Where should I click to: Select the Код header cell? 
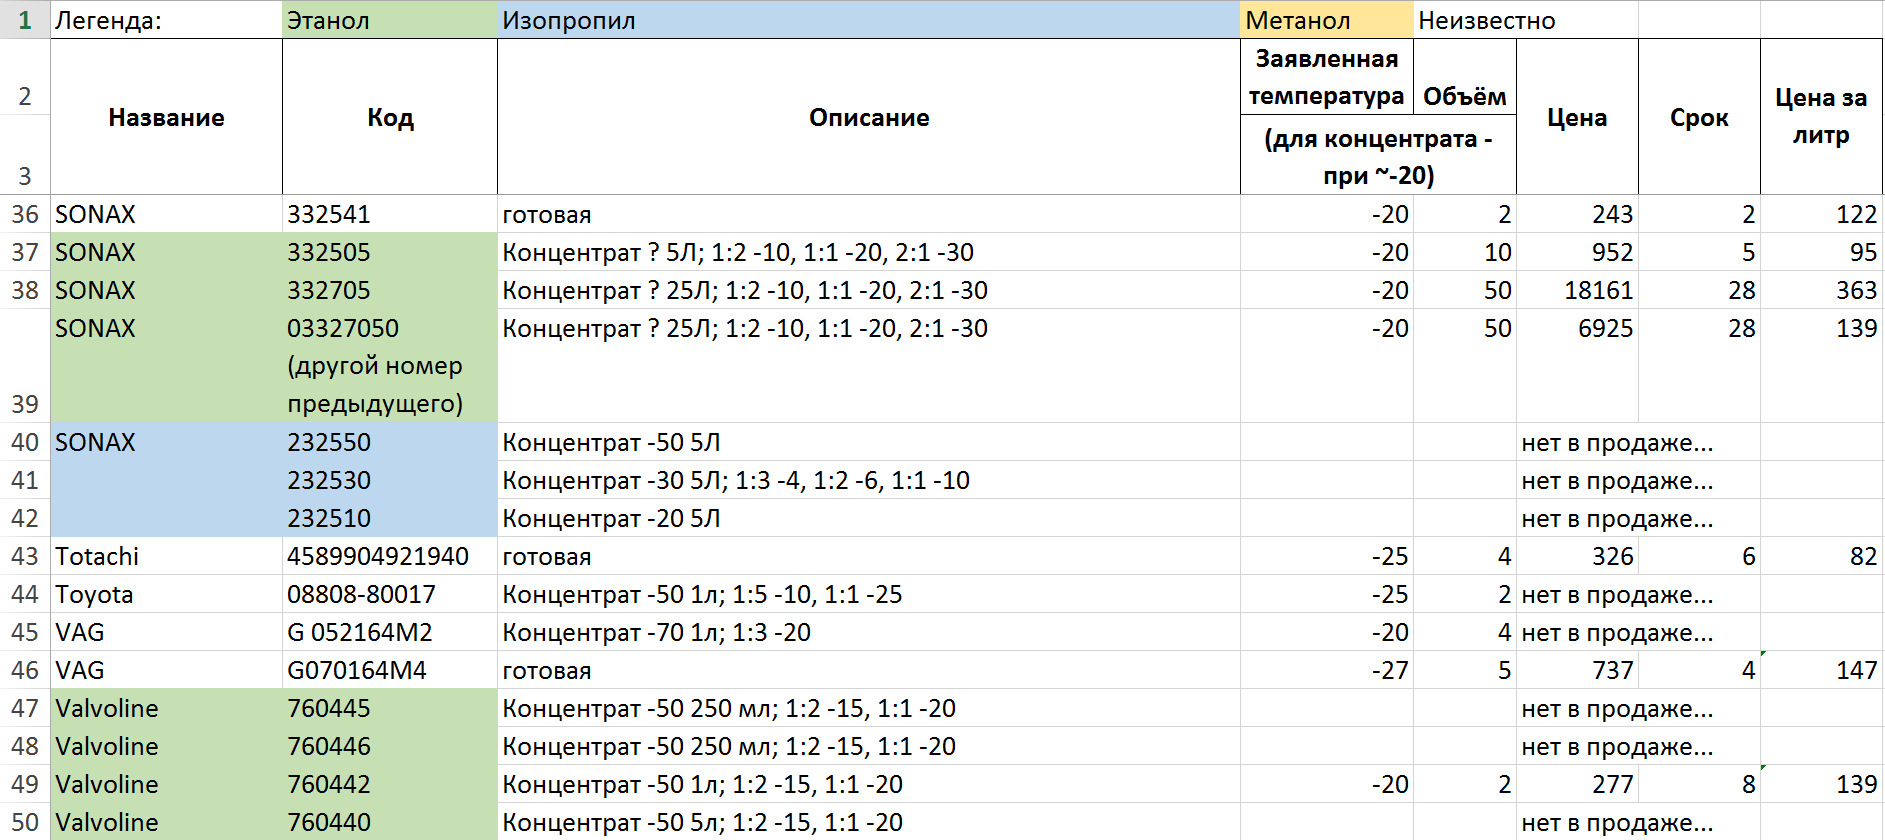pyautogui.click(x=389, y=117)
